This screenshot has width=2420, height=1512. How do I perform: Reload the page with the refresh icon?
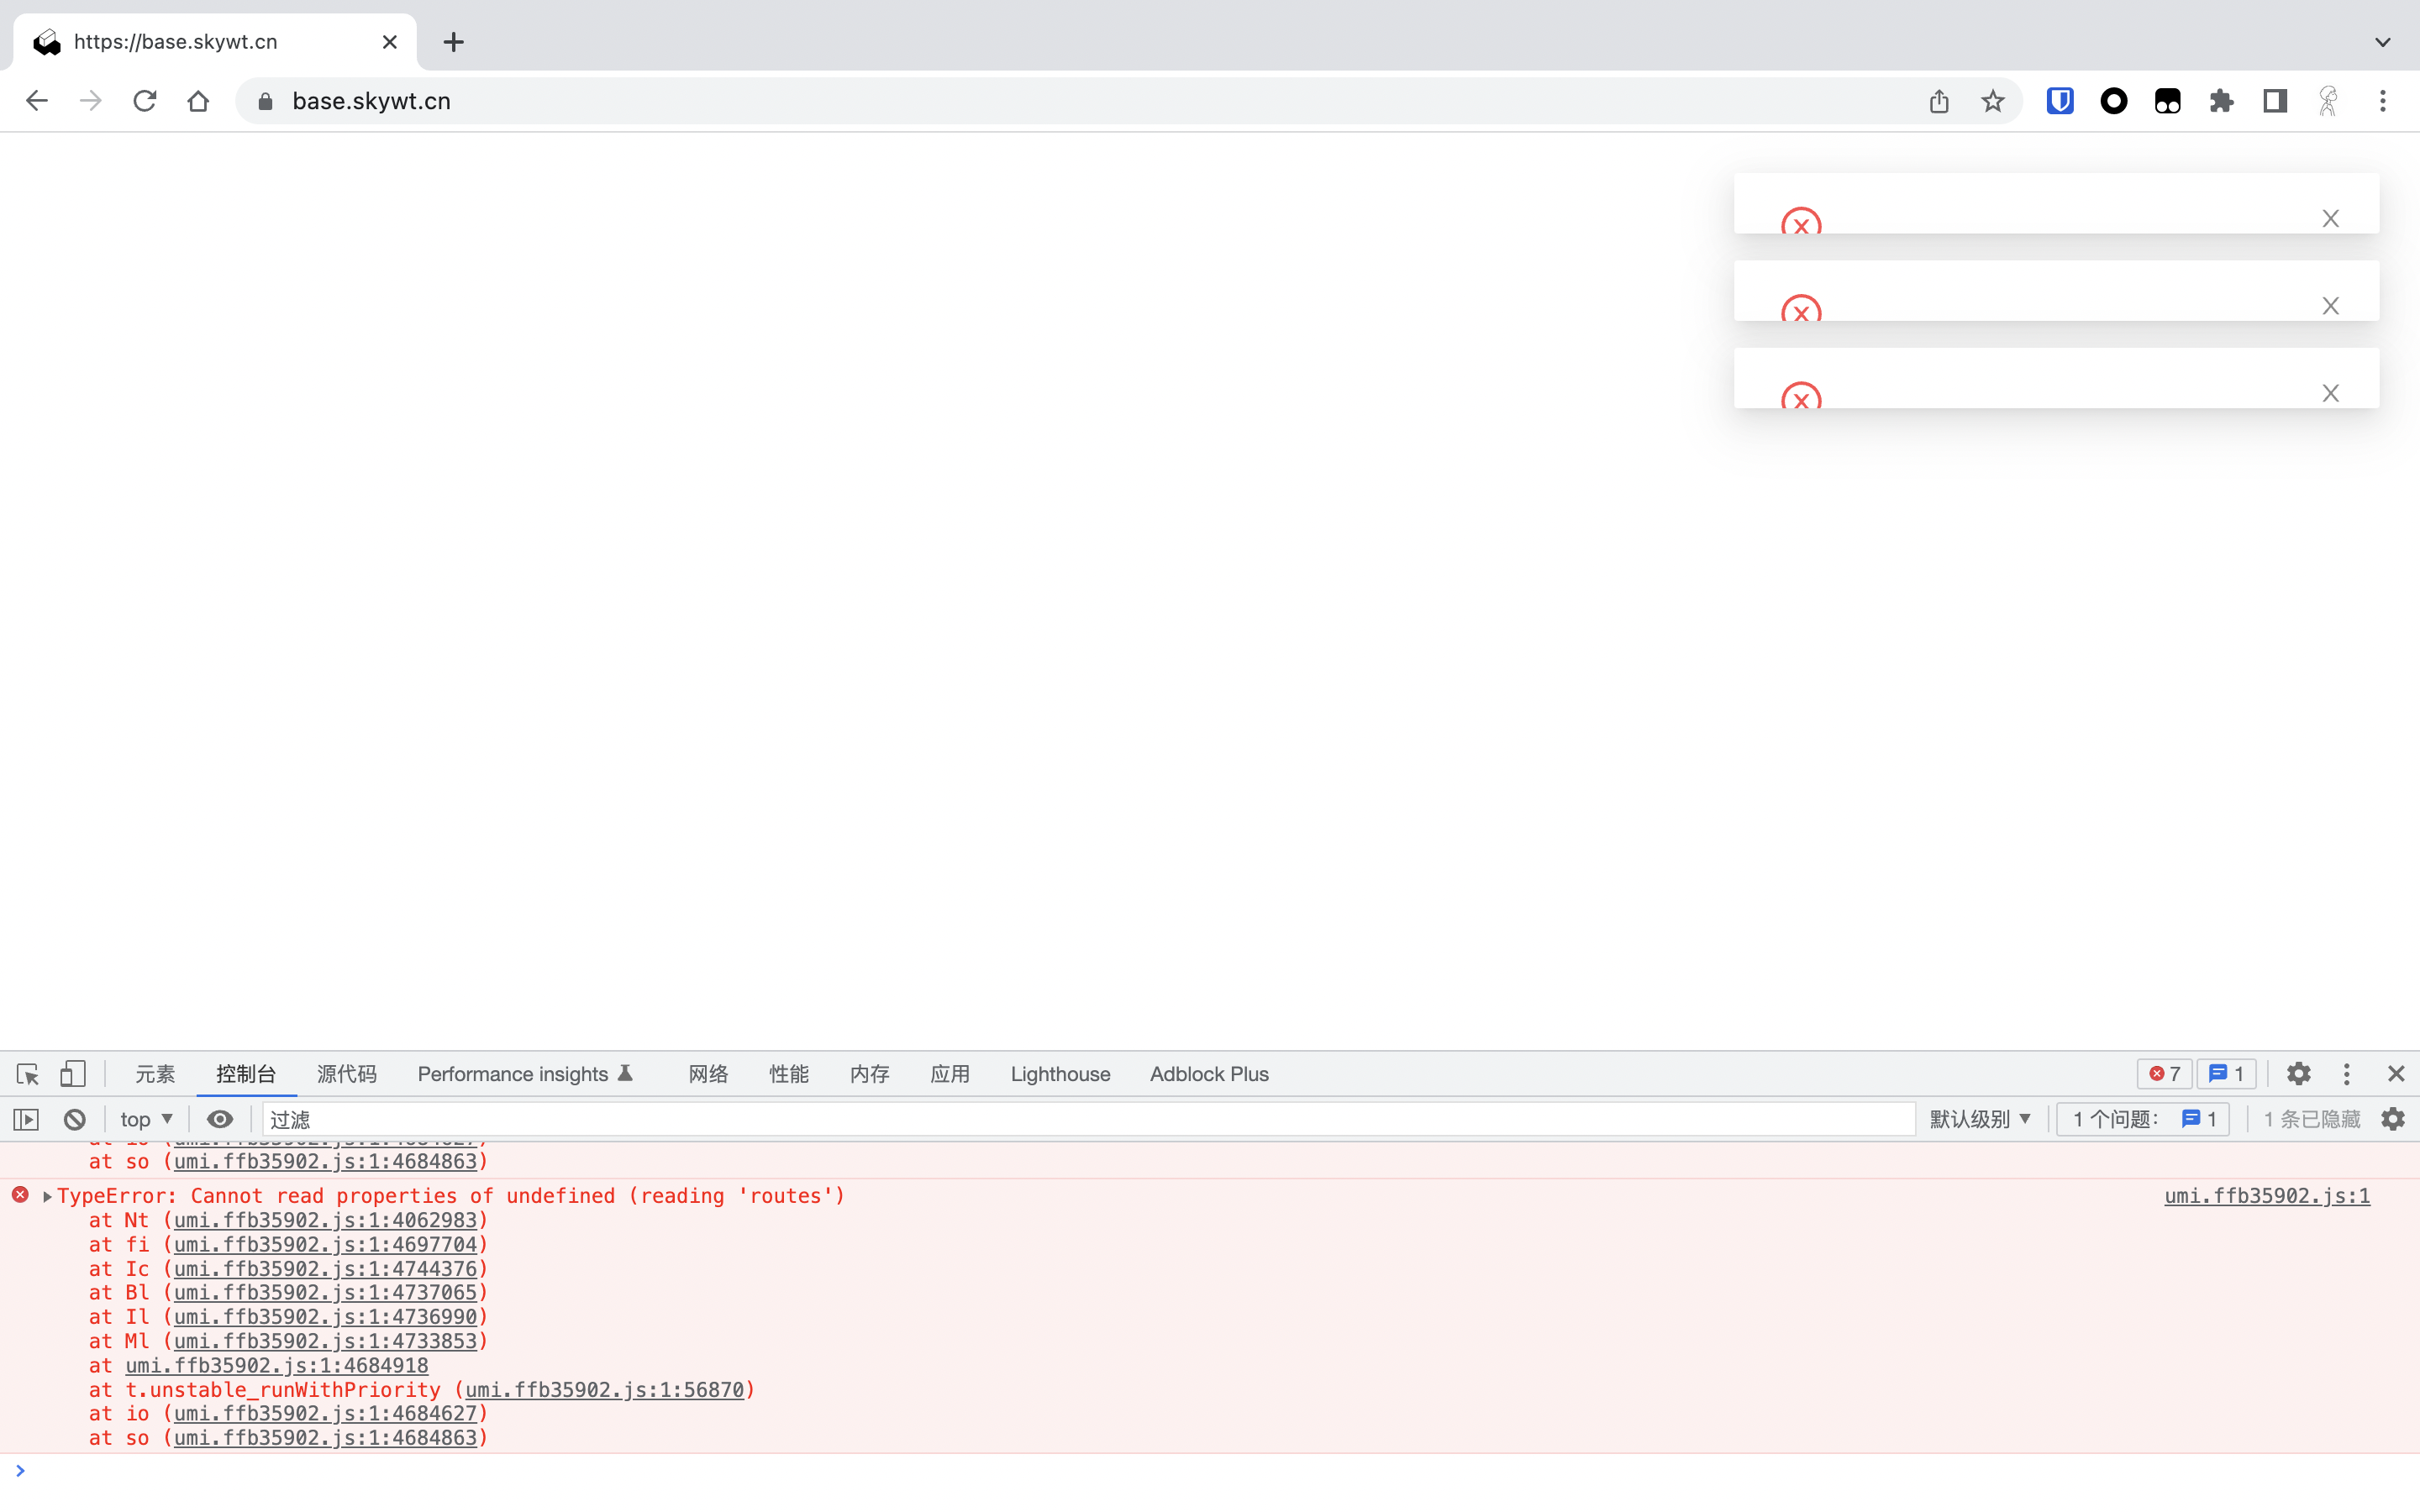(x=145, y=101)
